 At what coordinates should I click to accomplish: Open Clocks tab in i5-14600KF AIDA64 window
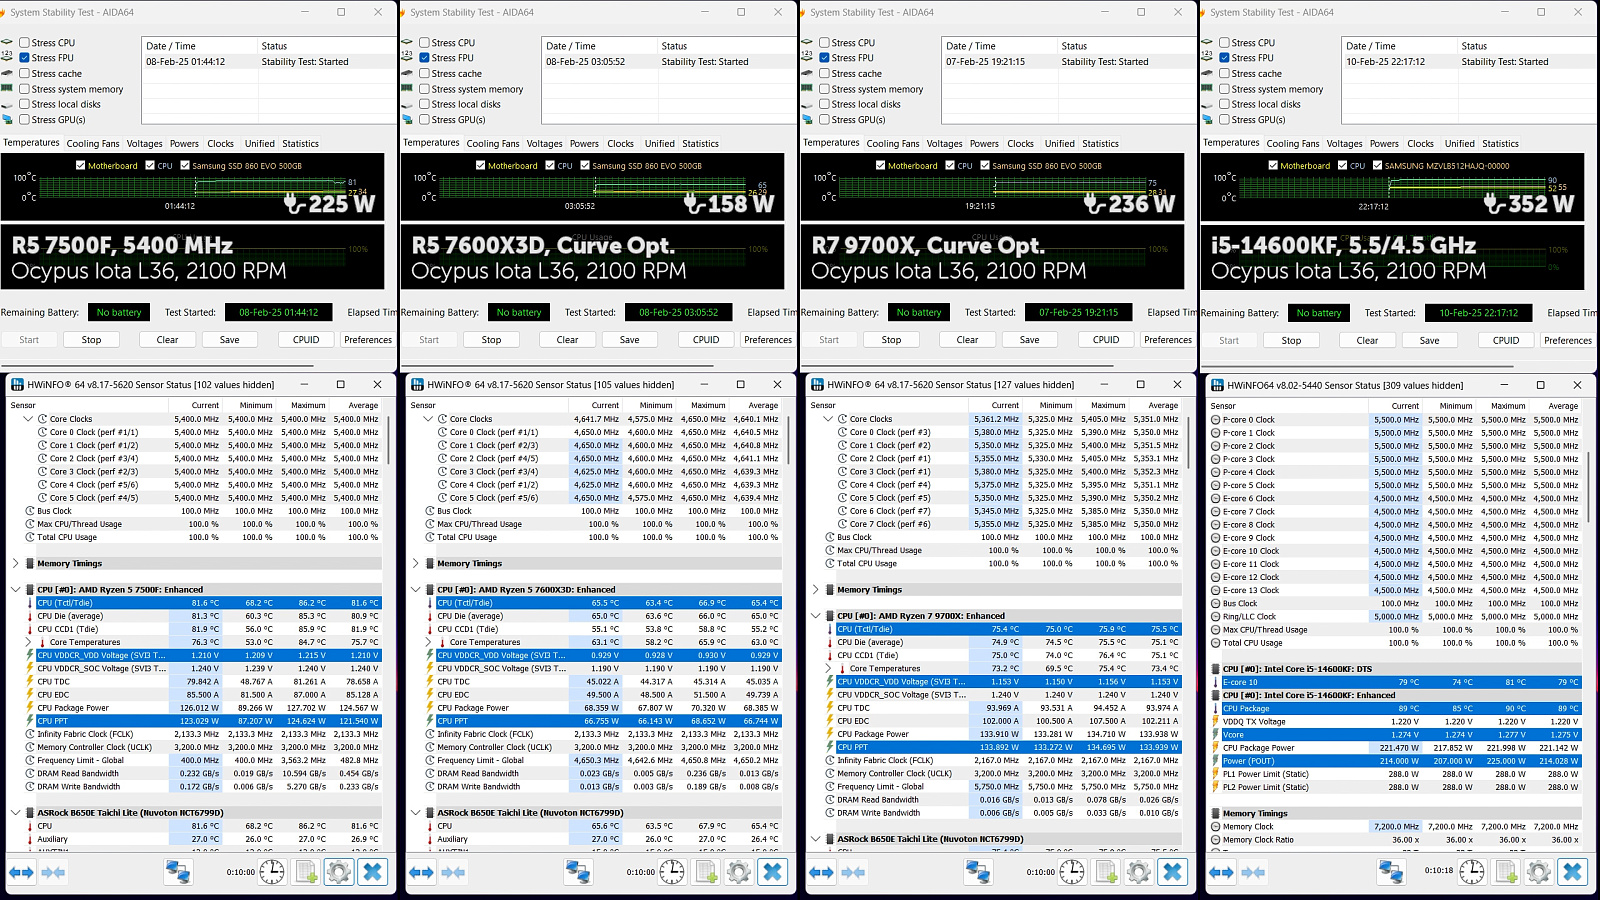(x=1420, y=144)
